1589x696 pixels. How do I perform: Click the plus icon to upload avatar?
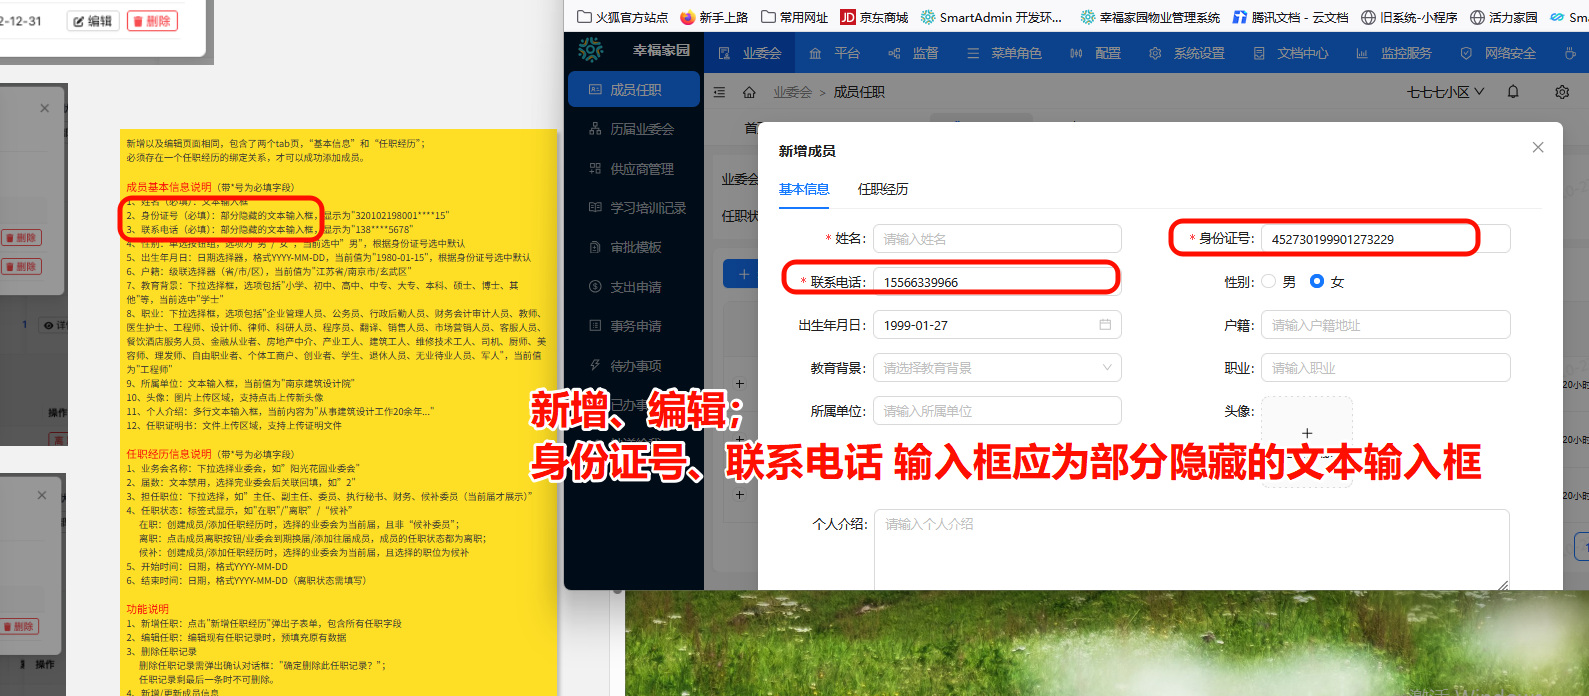pyautogui.click(x=1306, y=433)
